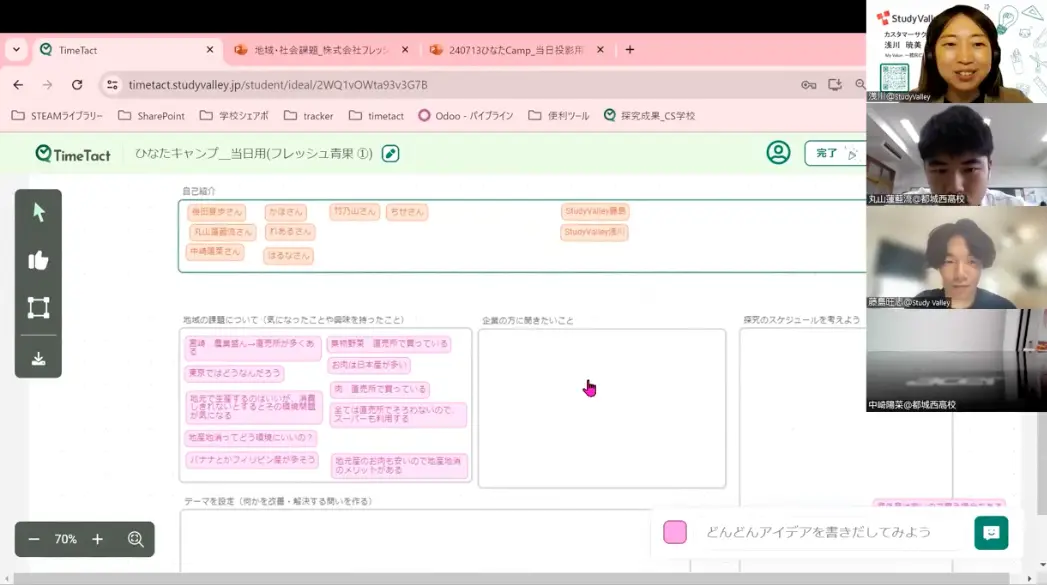Open the user profile avatar icon
Screen dimensions: 1047x585
click(x=778, y=153)
